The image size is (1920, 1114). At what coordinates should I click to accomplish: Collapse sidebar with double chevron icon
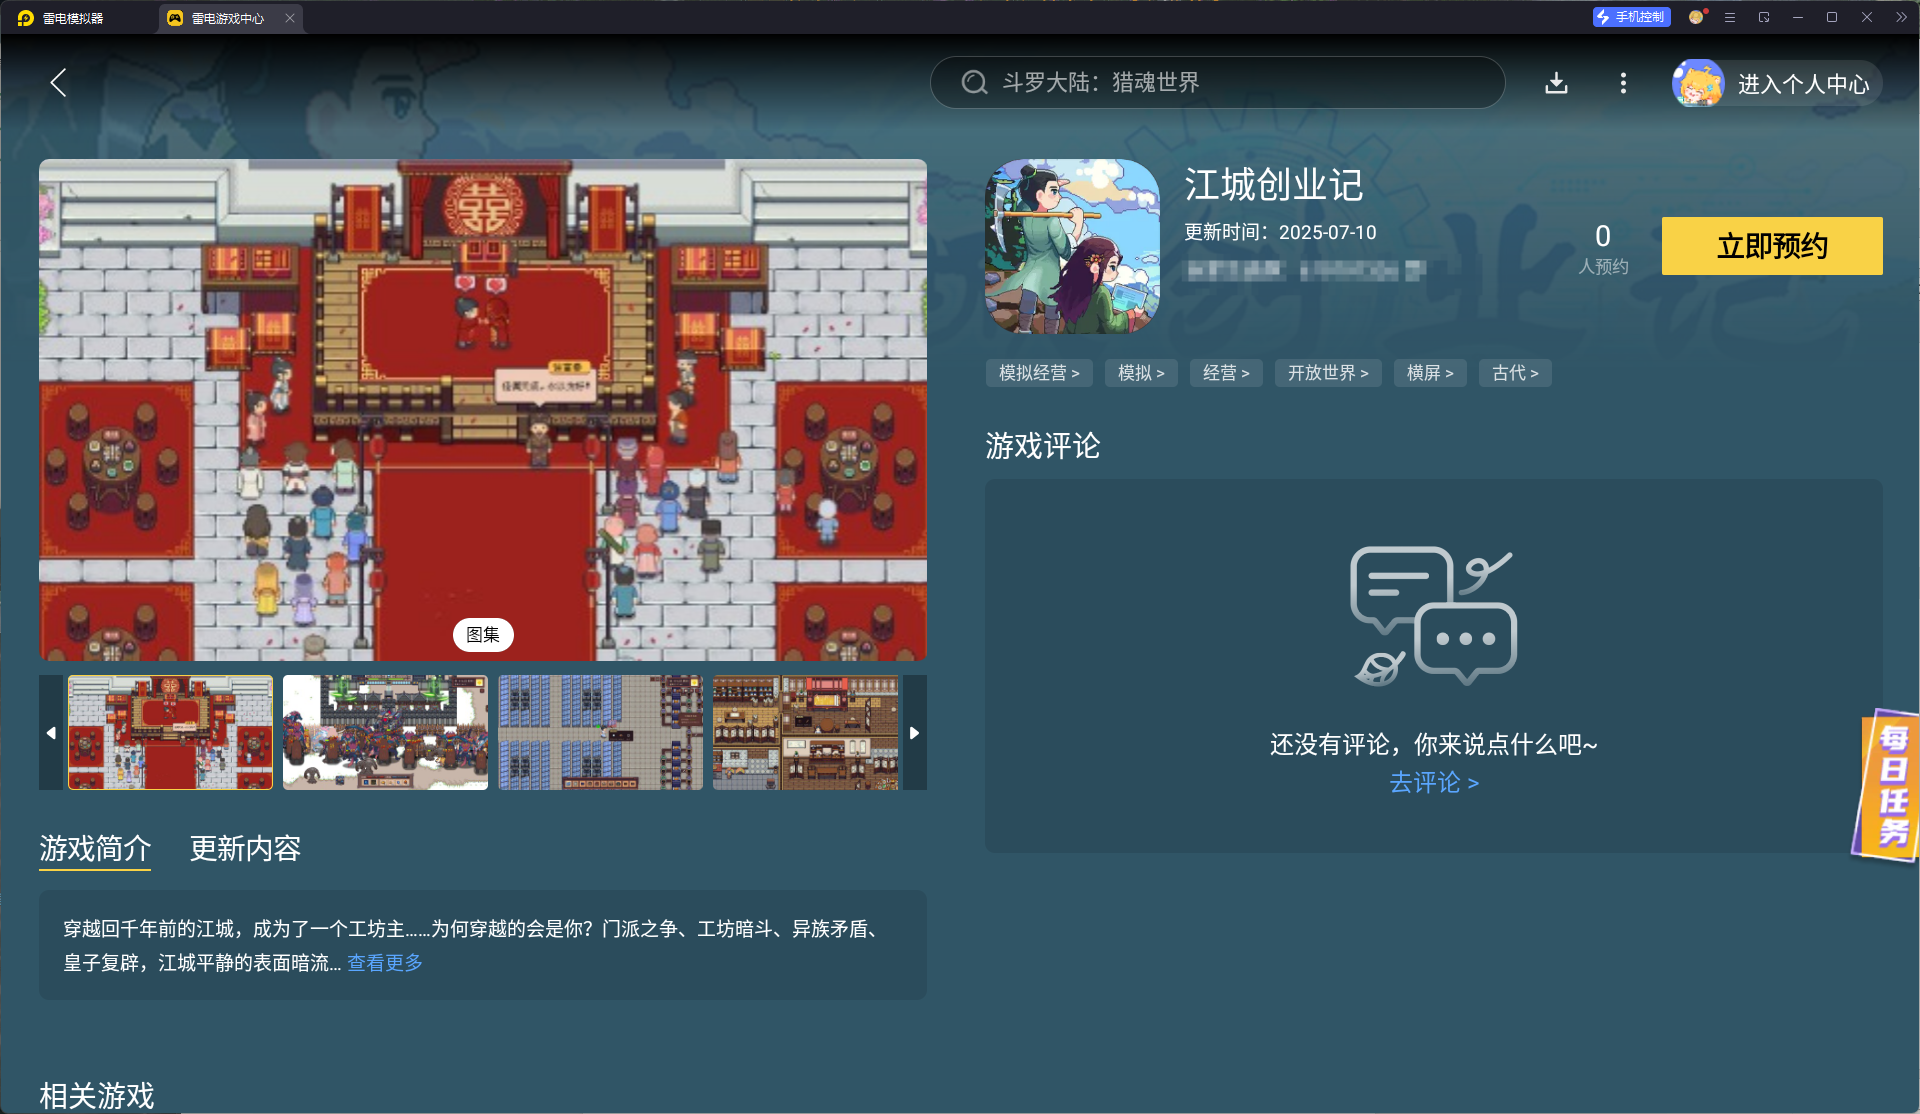pyautogui.click(x=1901, y=17)
